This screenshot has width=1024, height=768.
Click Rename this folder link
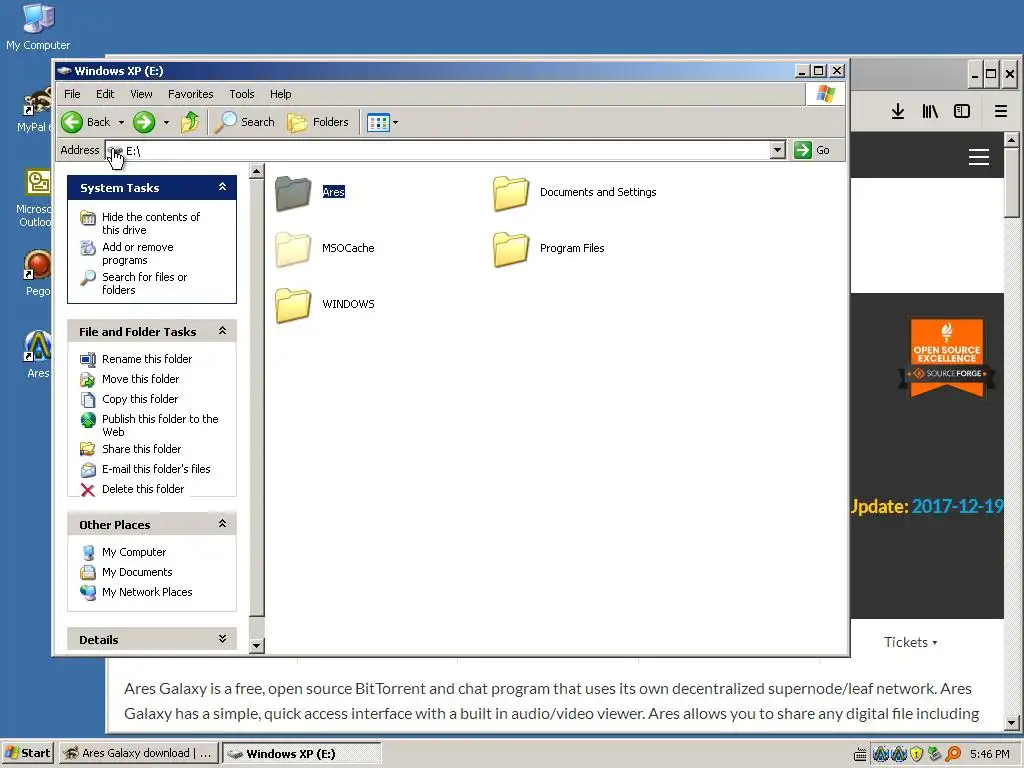pos(147,359)
